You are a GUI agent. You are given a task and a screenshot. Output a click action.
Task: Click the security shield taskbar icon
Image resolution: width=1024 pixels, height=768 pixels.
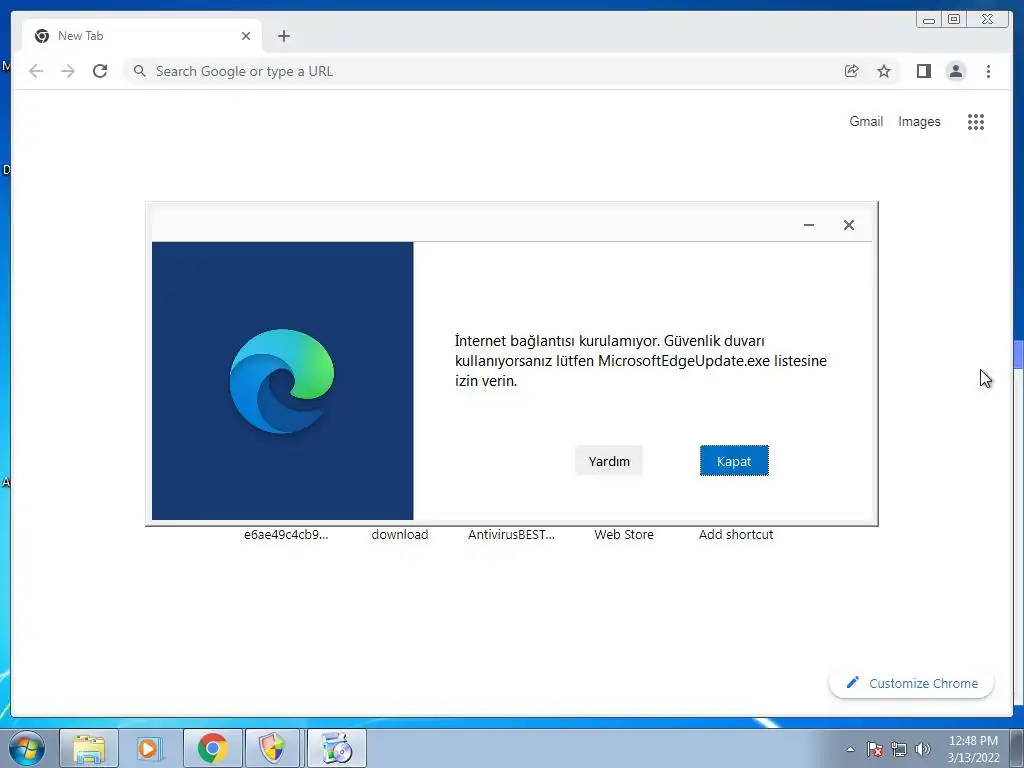(x=273, y=748)
